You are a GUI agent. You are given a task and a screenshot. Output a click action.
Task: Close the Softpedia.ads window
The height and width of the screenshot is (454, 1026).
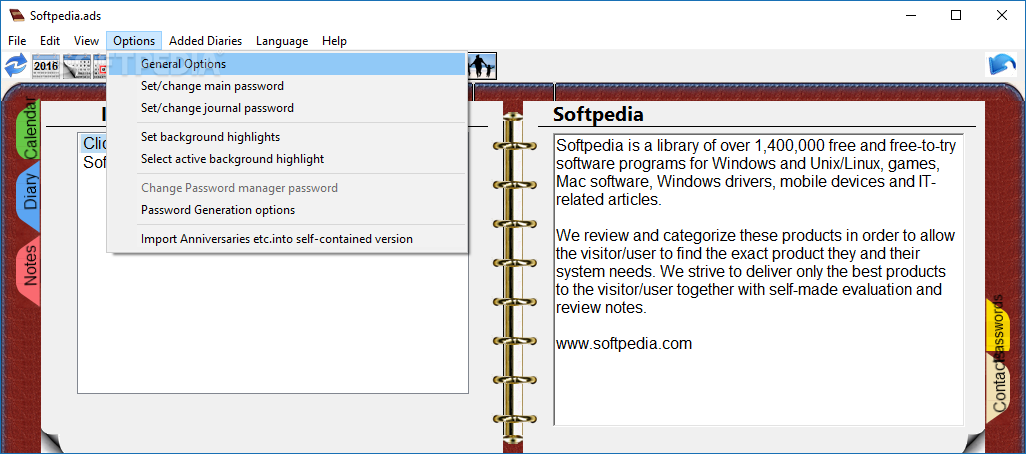pyautogui.click(x=1001, y=15)
